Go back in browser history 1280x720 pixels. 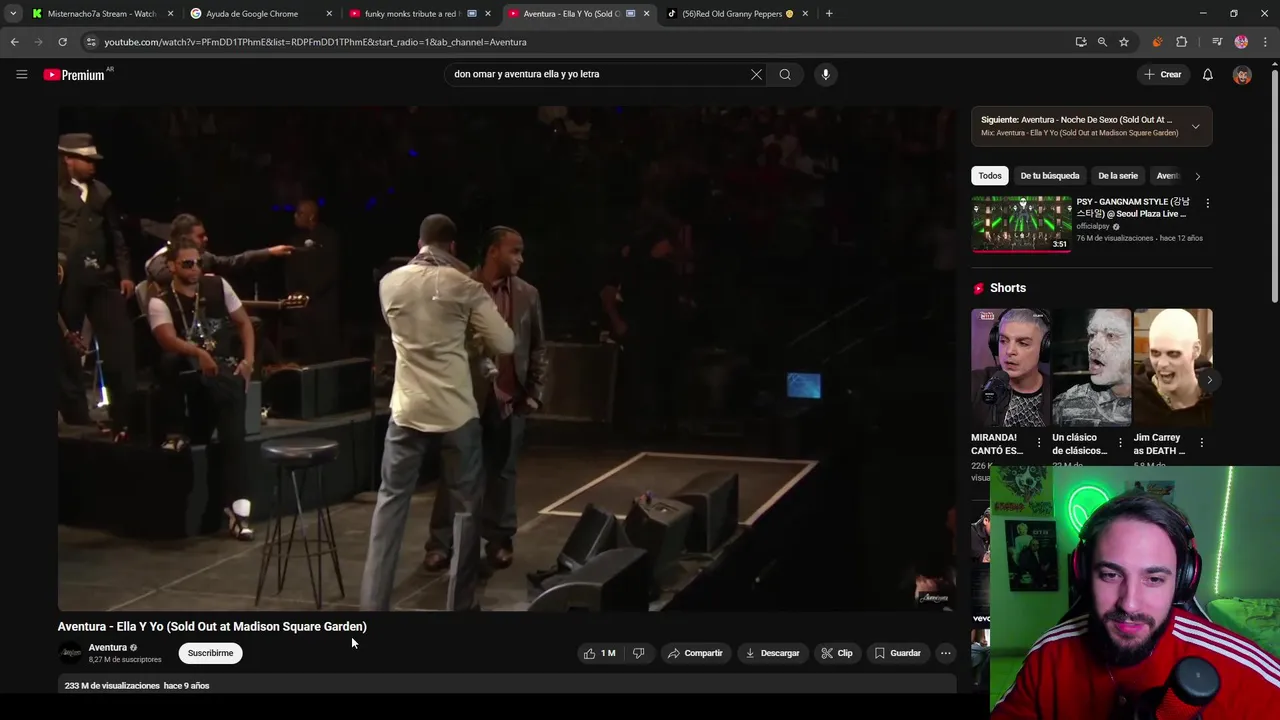click(x=14, y=42)
